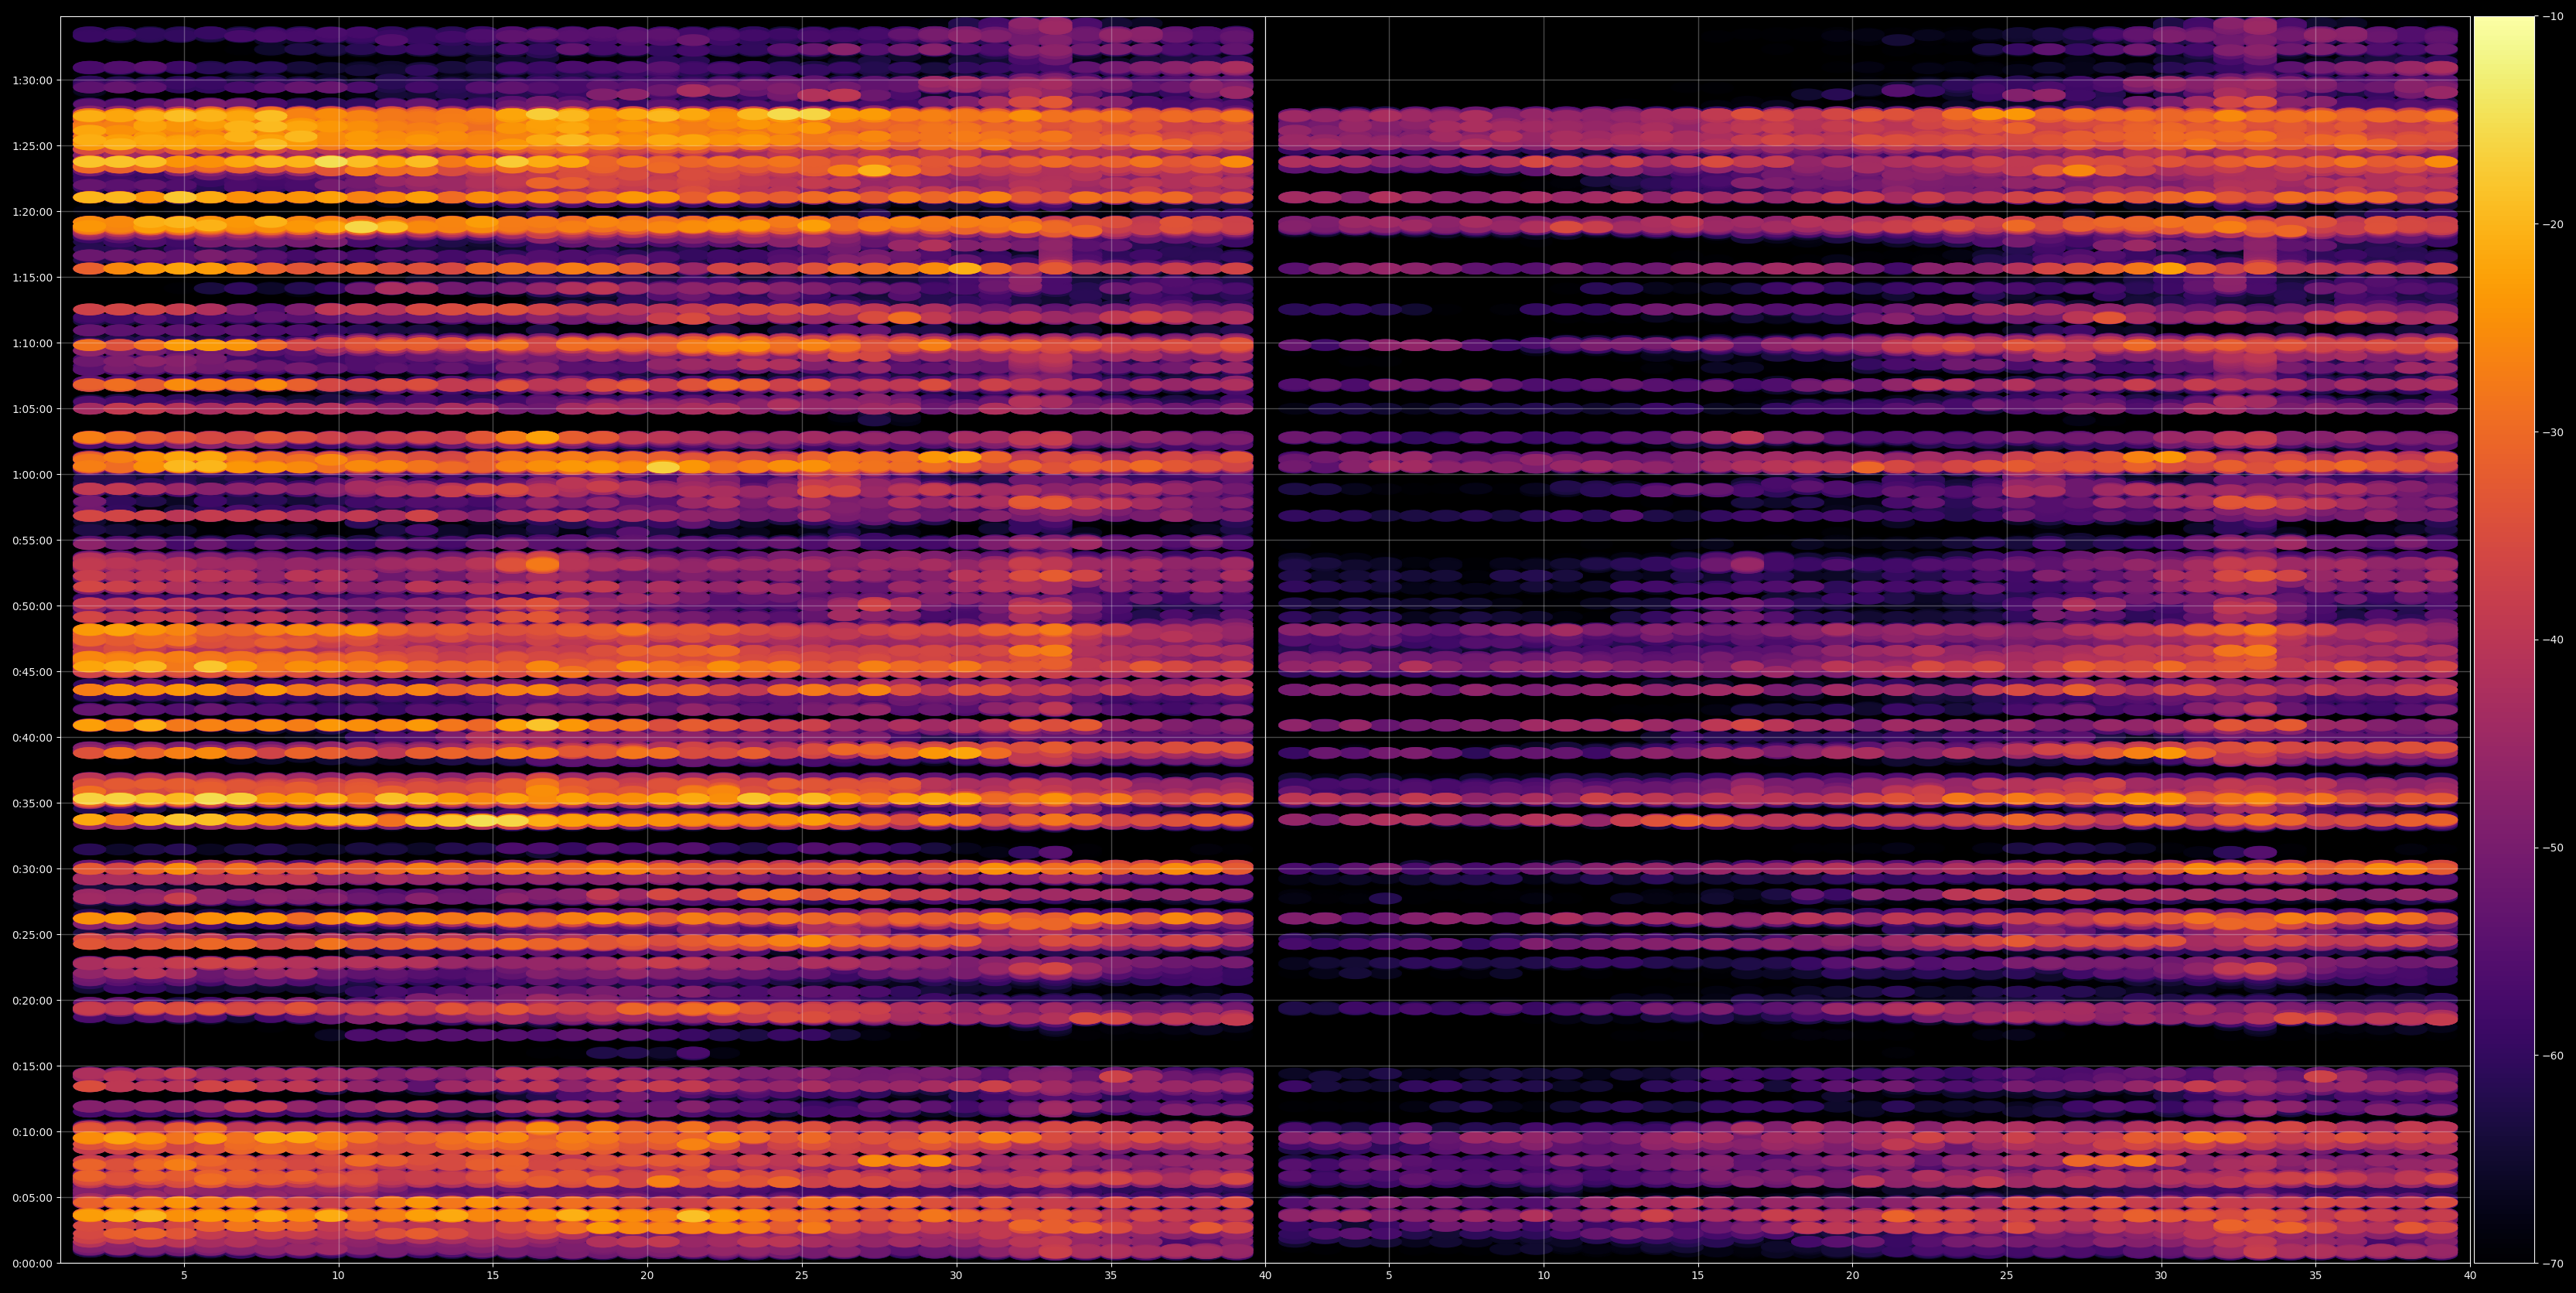Click the 0:45:00 time axis label

(32, 671)
